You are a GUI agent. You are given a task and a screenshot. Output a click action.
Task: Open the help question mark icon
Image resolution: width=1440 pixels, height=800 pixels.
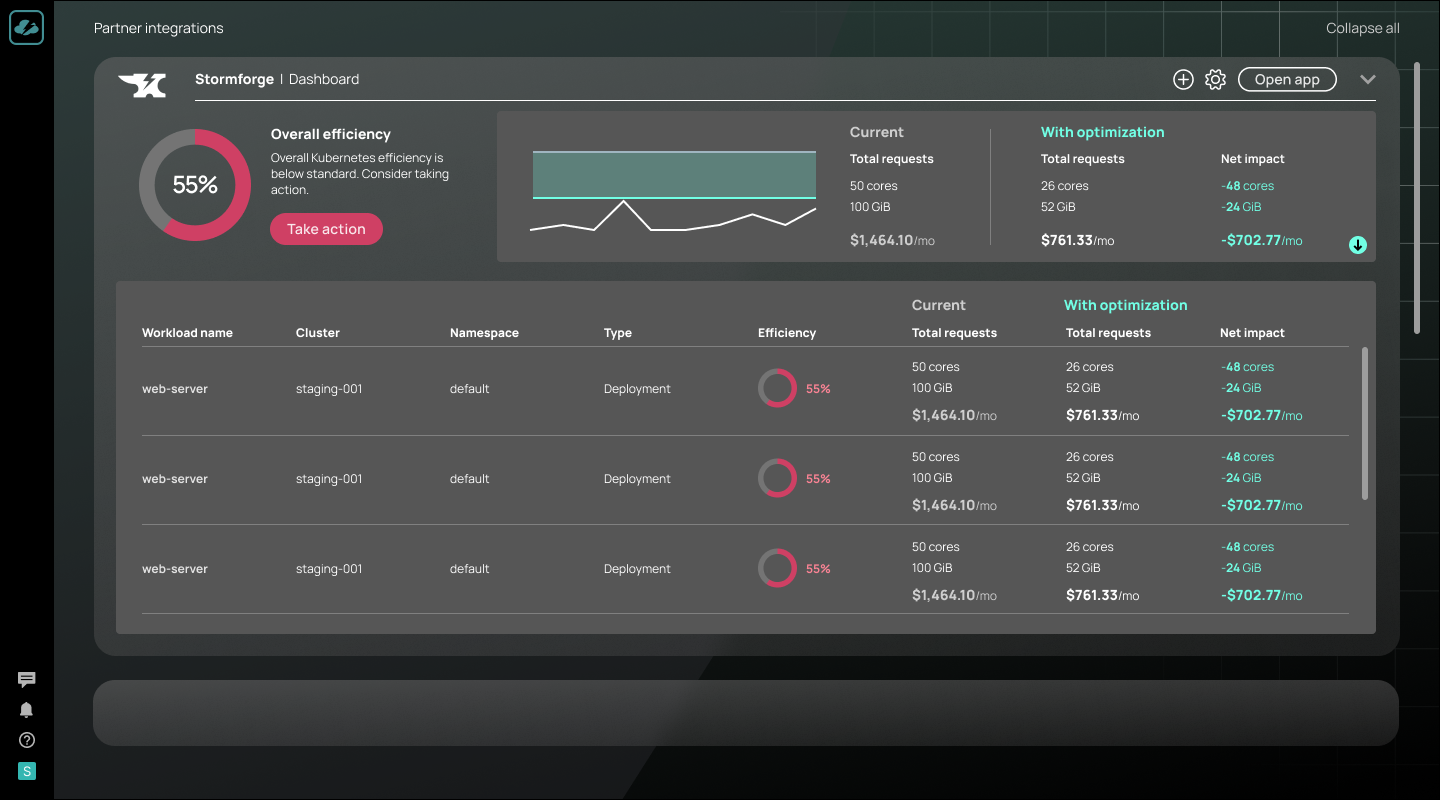point(27,741)
